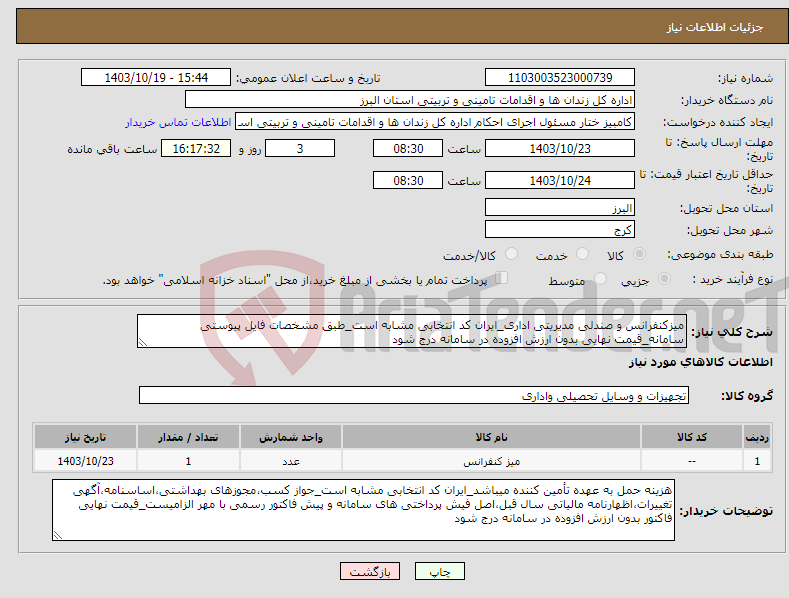Screen dimensions: 789x598
Task: Click the شماره نیاز label
Action: (745, 79)
